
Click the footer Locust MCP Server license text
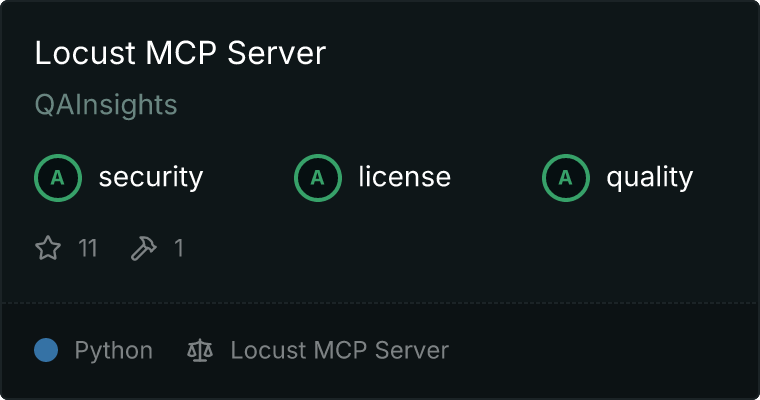click(x=340, y=350)
